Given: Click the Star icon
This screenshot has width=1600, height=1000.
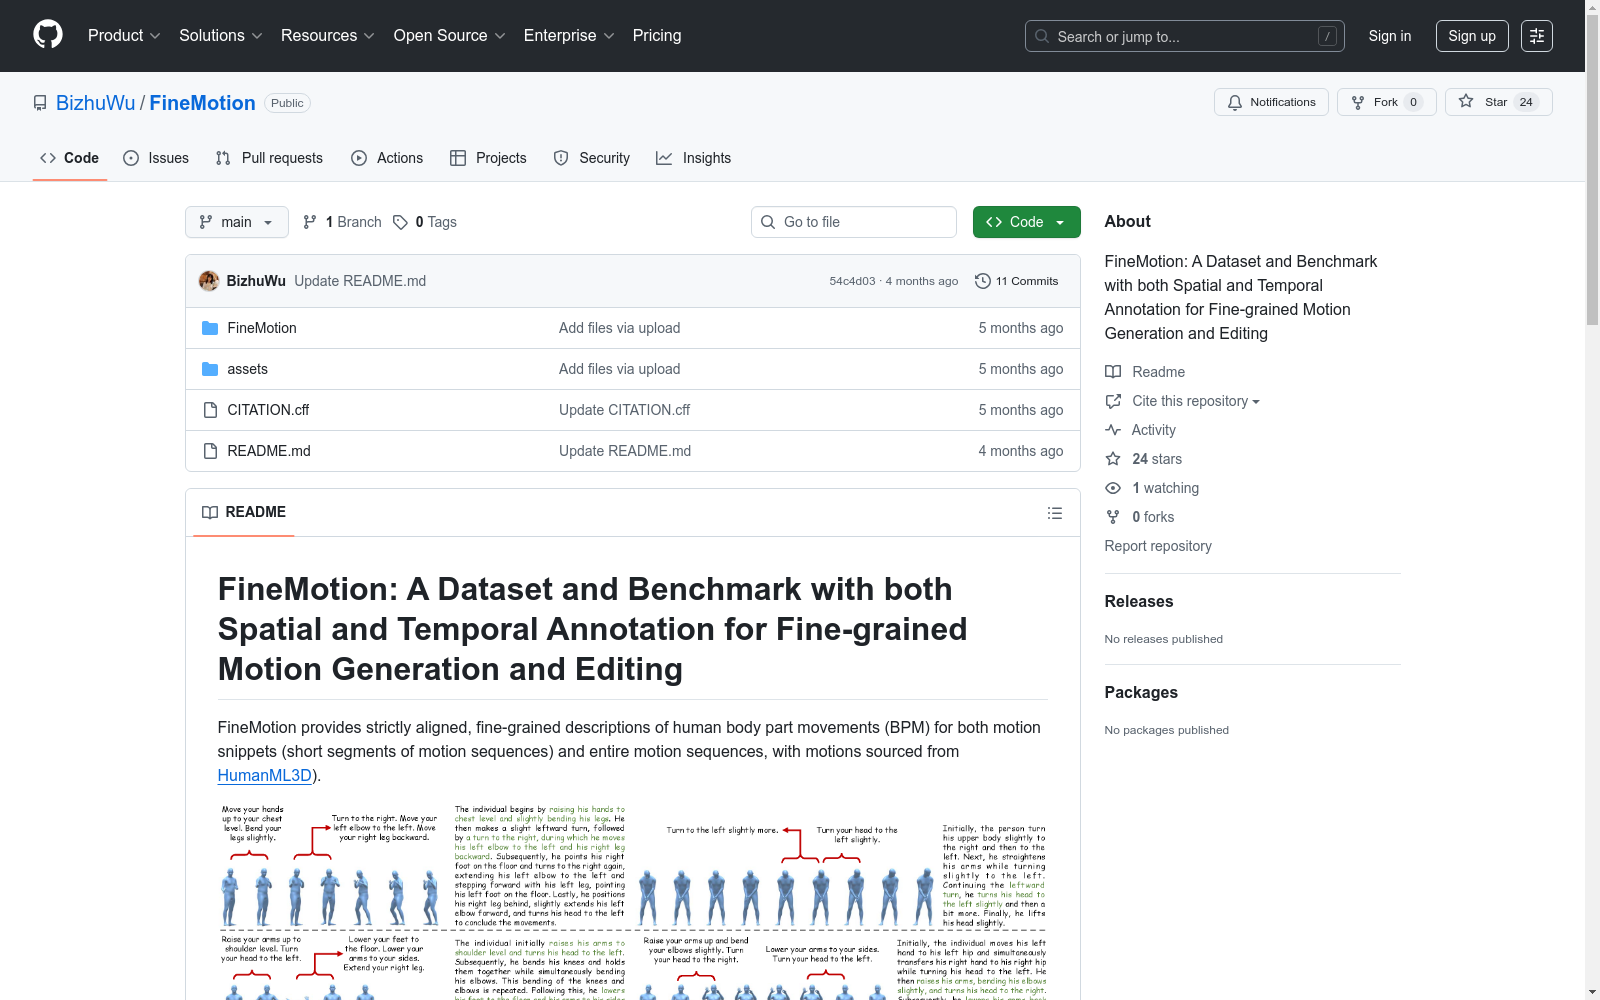Looking at the screenshot, I should (1466, 101).
